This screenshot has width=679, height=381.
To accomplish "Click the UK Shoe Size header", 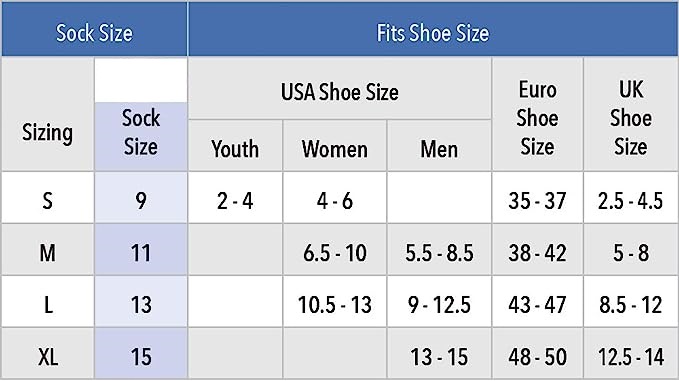I will pyautogui.click(x=630, y=118).
